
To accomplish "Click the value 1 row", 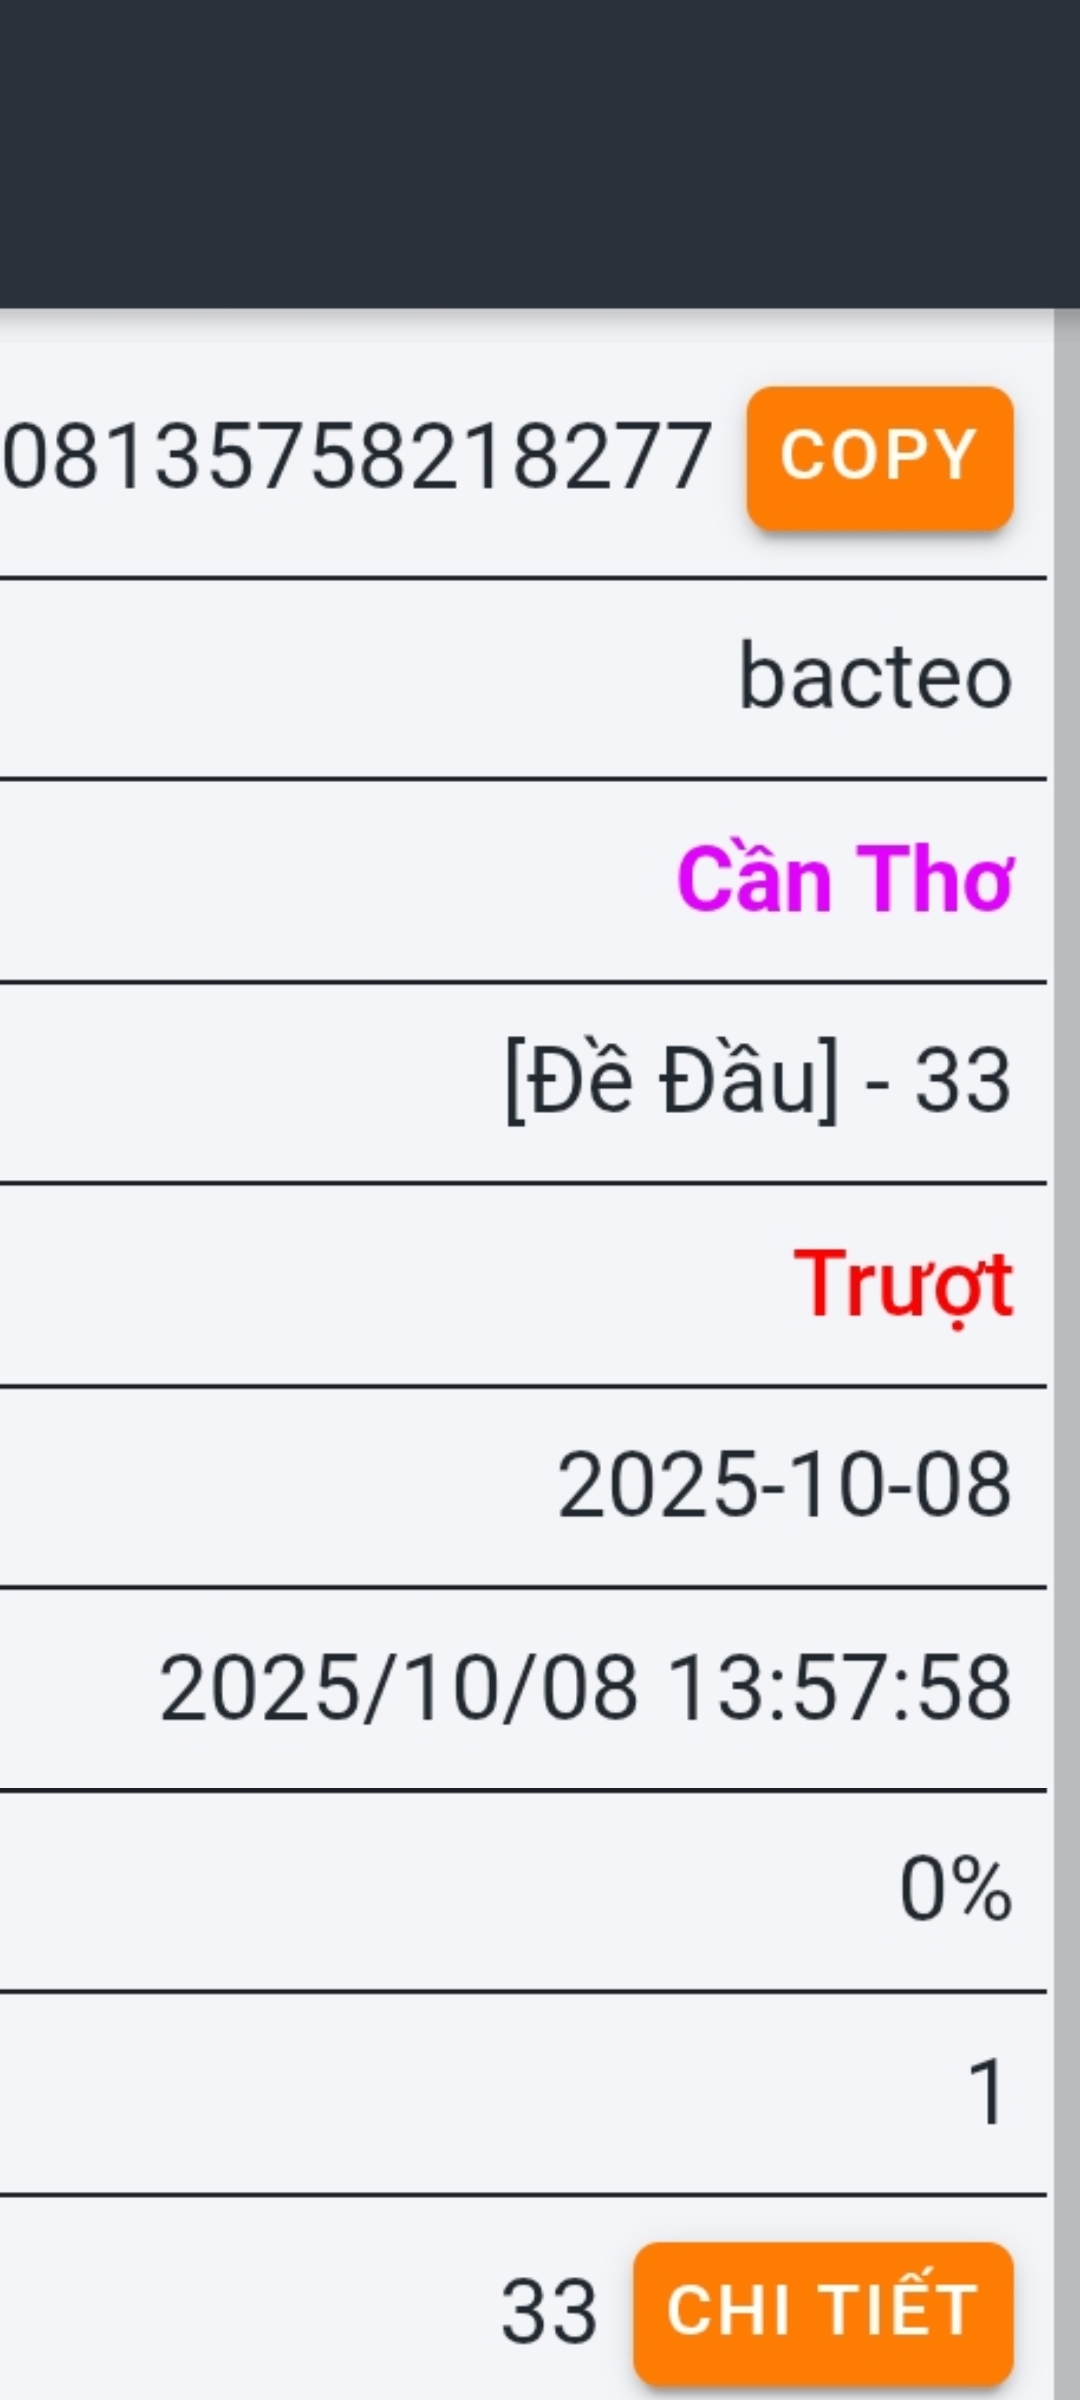I will click(986, 2092).
